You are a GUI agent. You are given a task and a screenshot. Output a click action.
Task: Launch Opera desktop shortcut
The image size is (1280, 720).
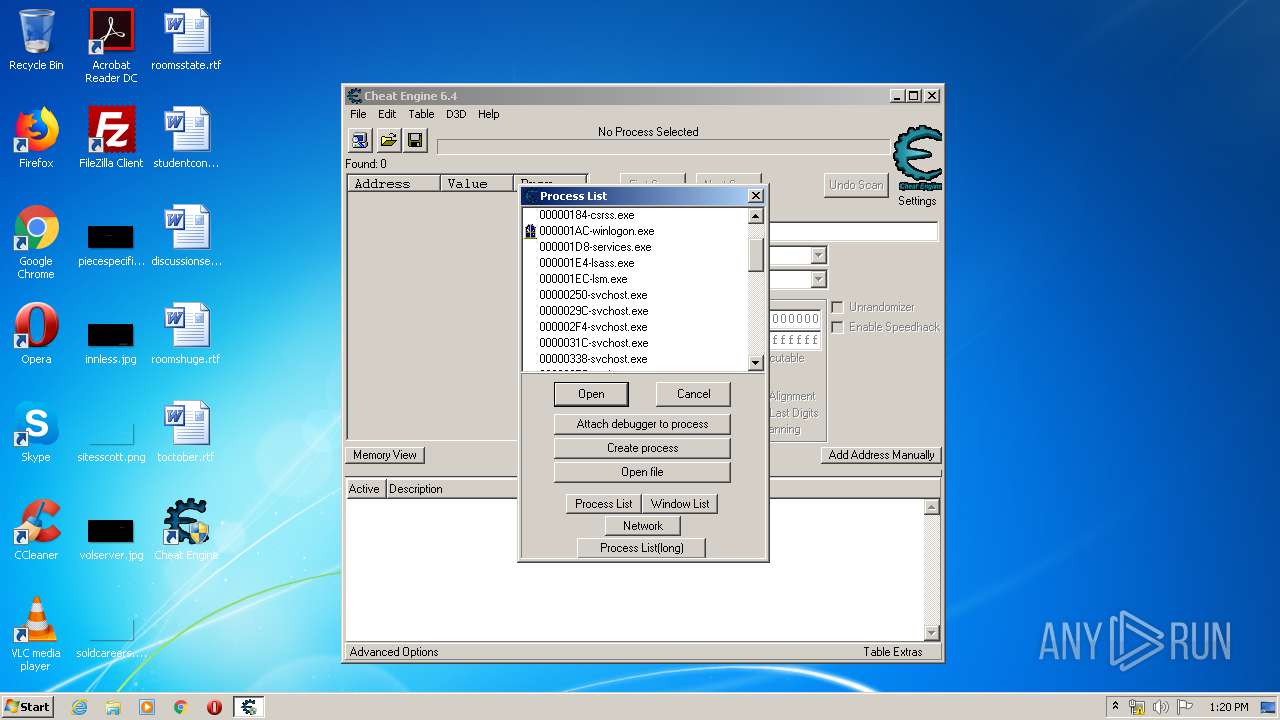coord(36,334)
